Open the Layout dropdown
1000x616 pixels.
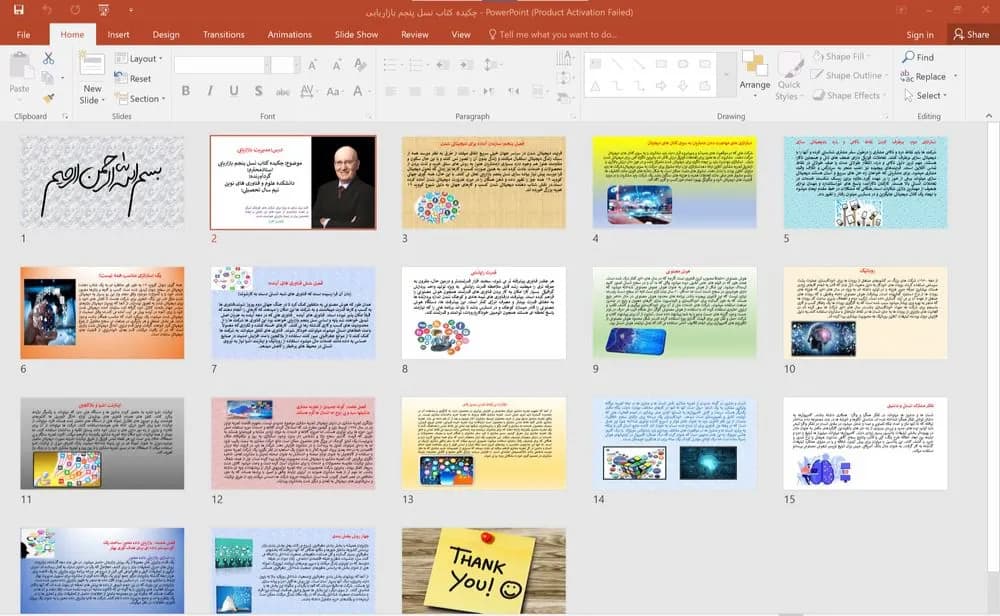(x=138, y=59)
